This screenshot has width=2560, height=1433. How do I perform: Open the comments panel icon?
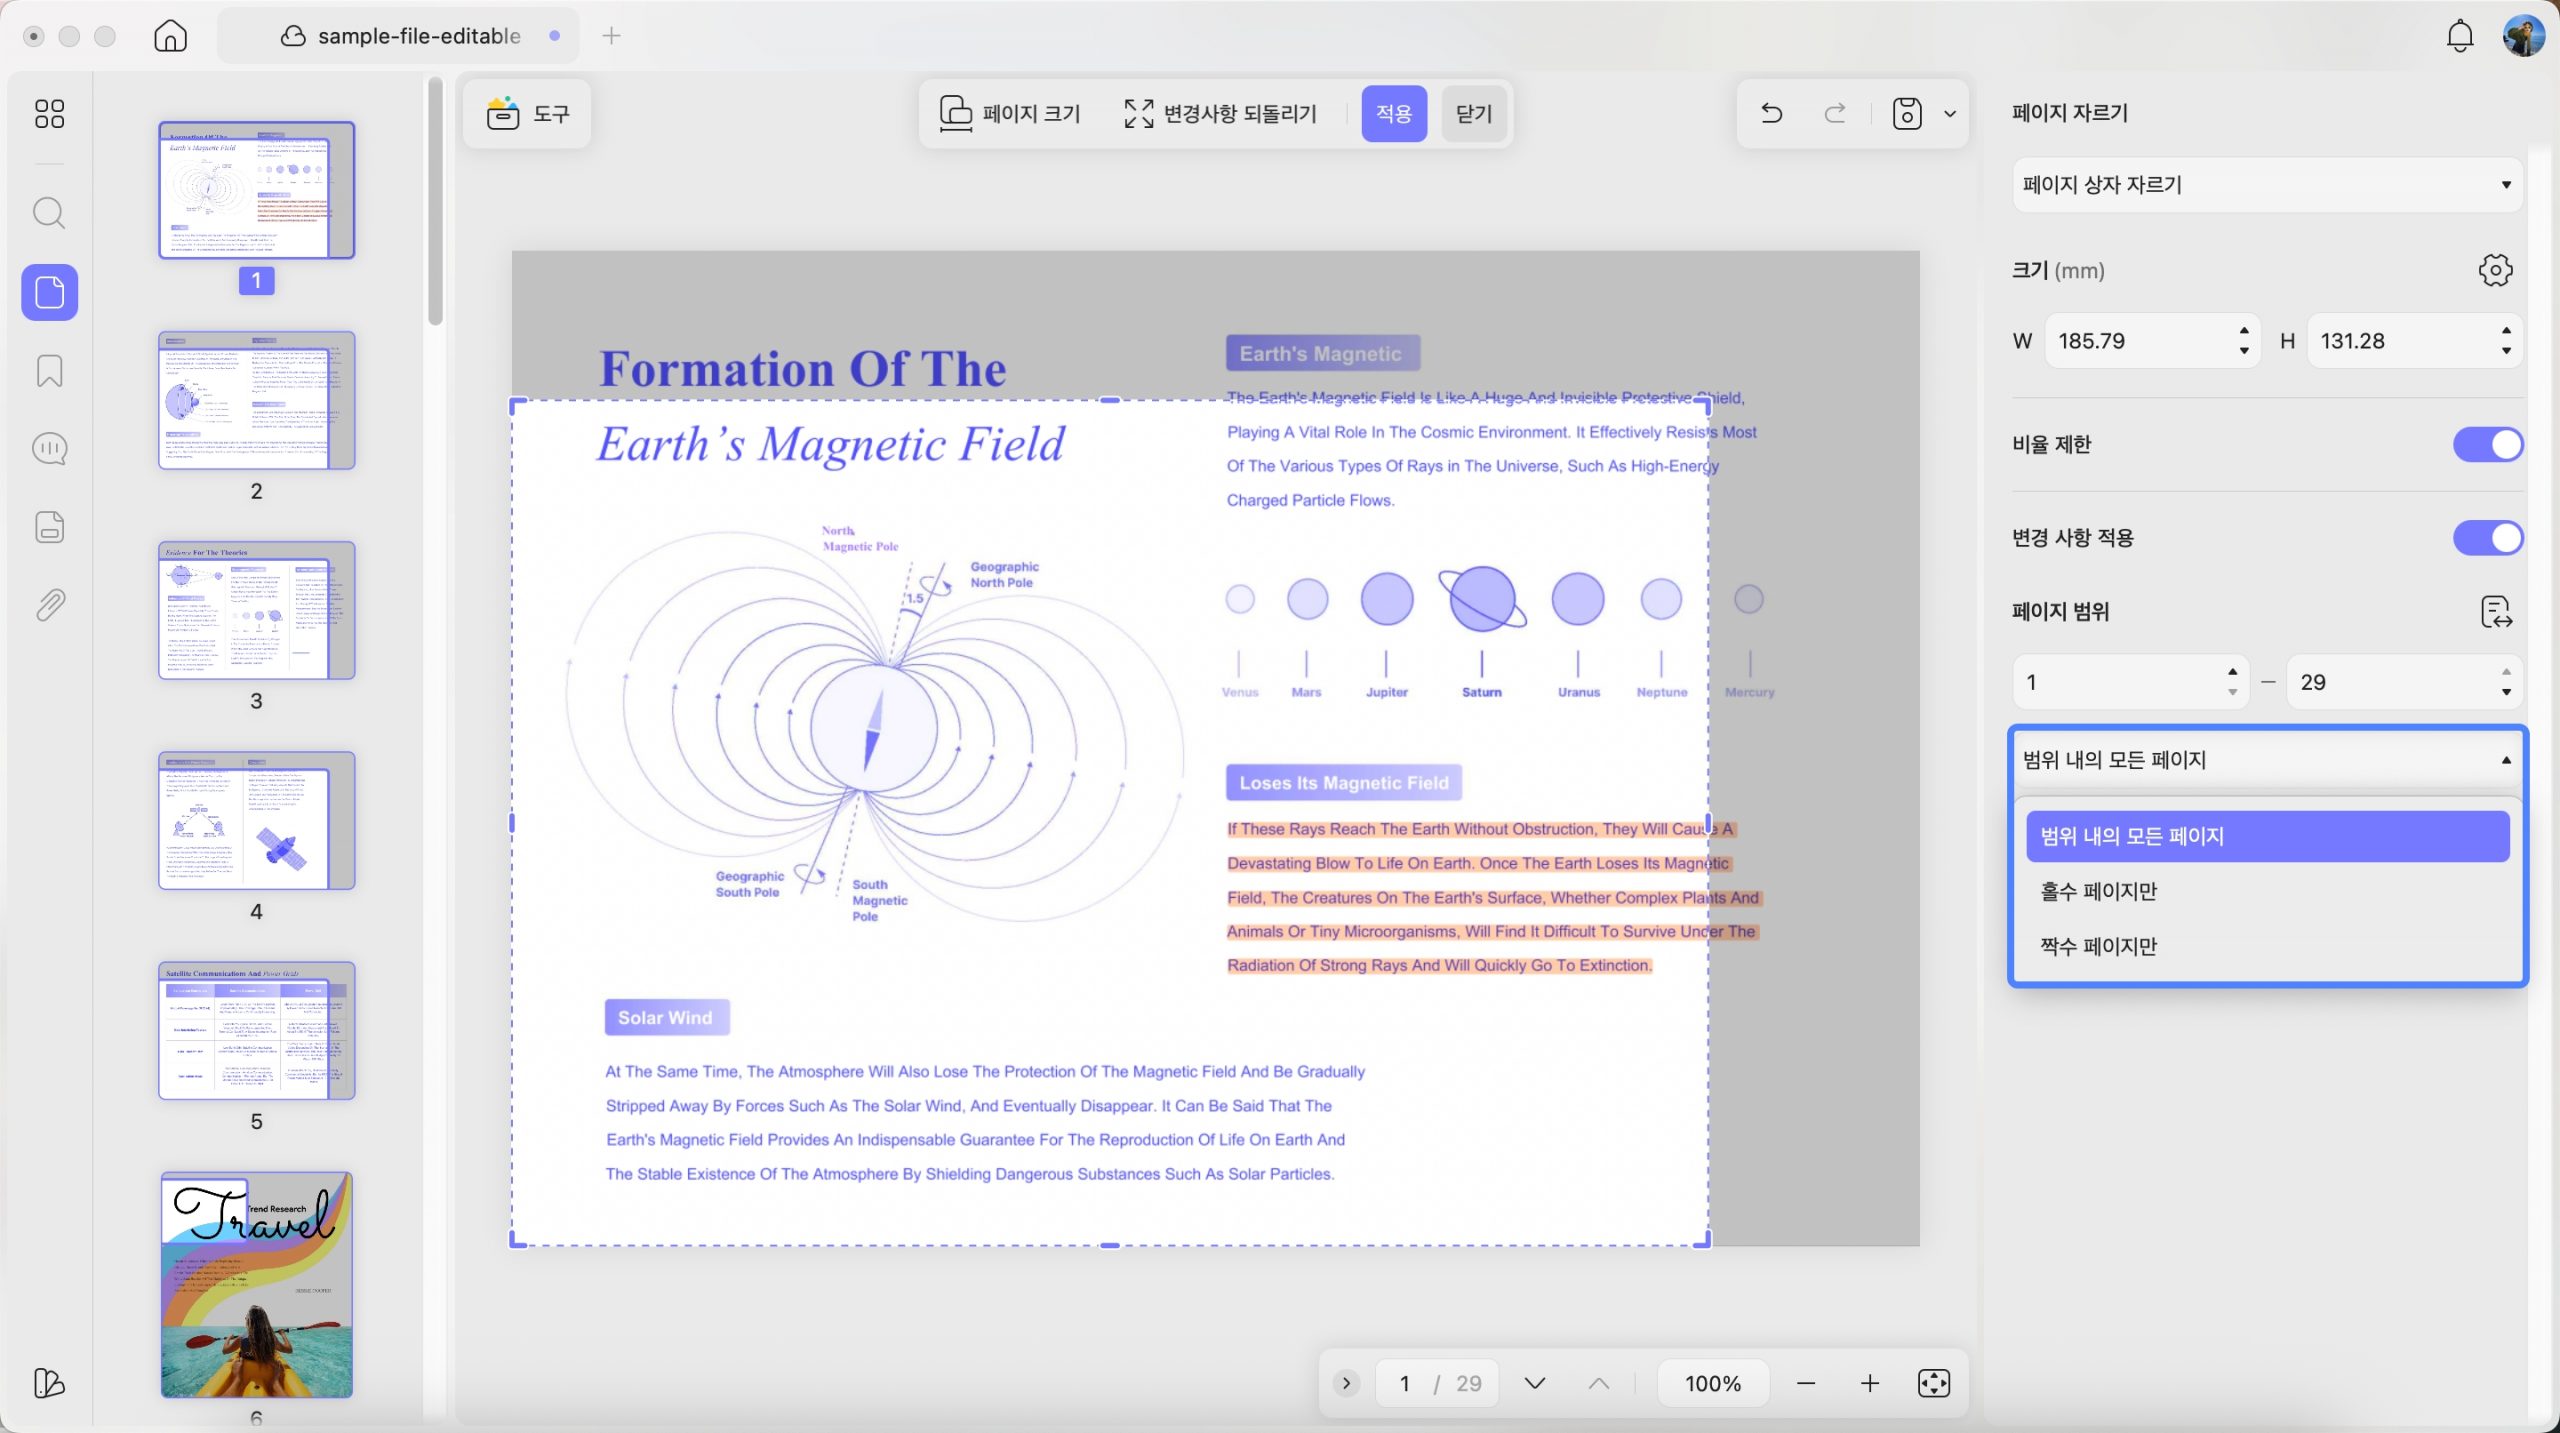[49, 449]
